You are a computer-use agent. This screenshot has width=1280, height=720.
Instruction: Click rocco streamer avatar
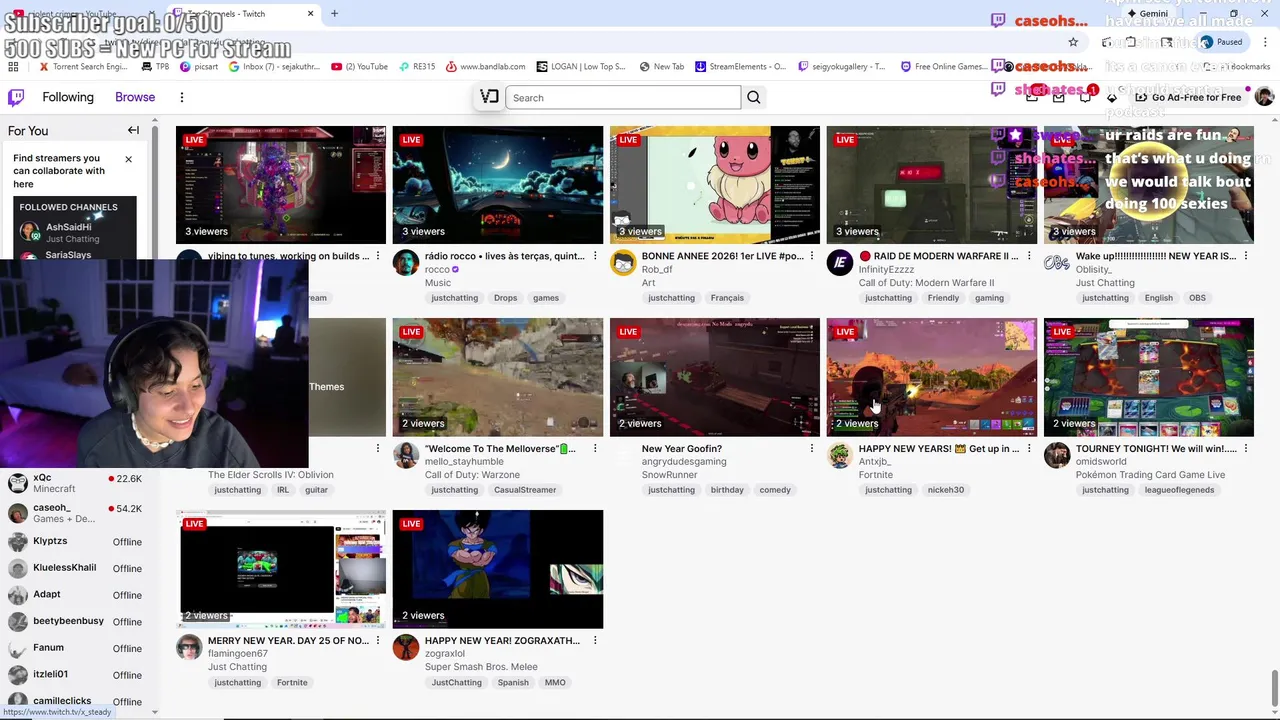[406, 263]
